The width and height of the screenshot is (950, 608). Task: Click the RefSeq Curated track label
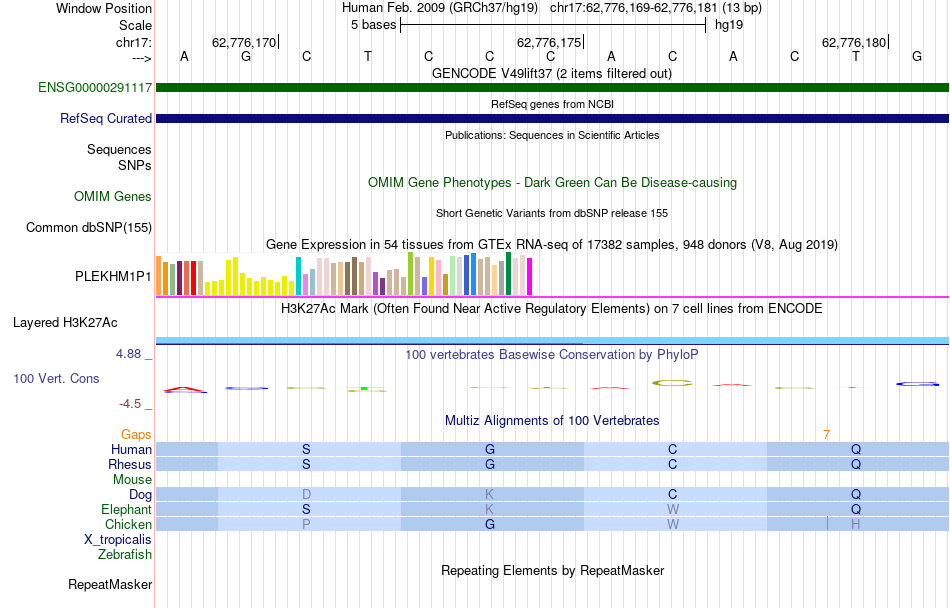coord(106,119)
